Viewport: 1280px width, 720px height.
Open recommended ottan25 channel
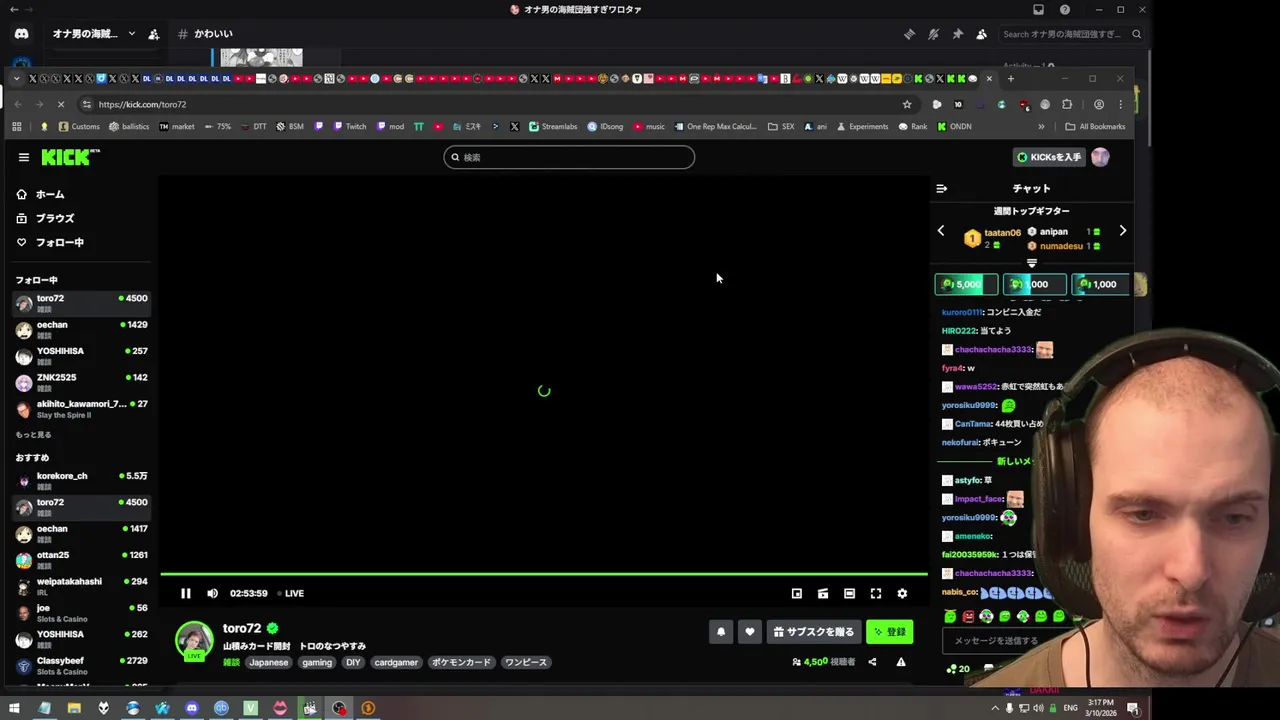[x=82, y=560]
